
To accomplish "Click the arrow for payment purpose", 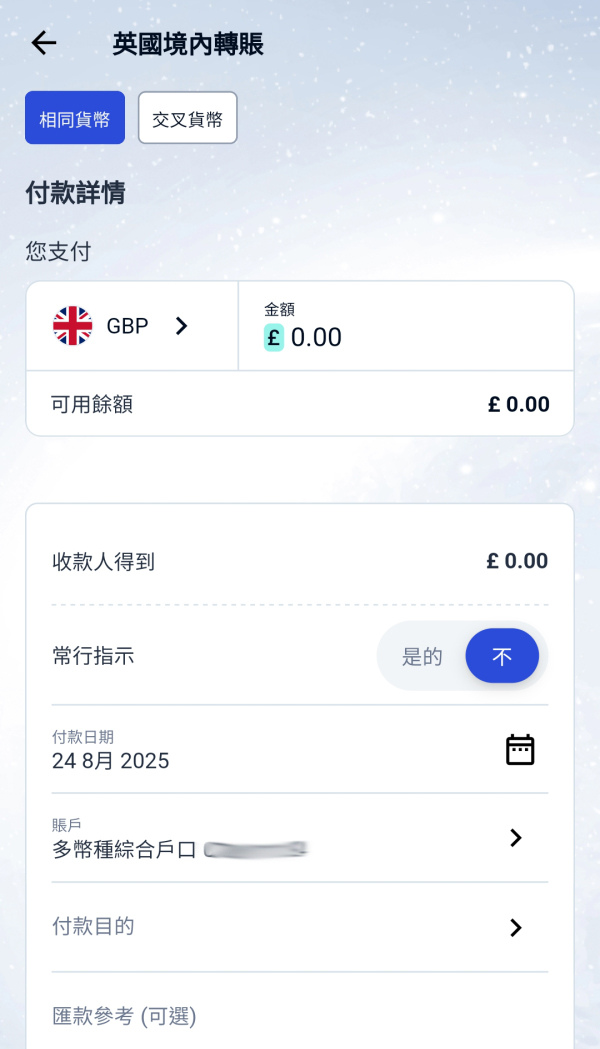I will pos(515,927).
